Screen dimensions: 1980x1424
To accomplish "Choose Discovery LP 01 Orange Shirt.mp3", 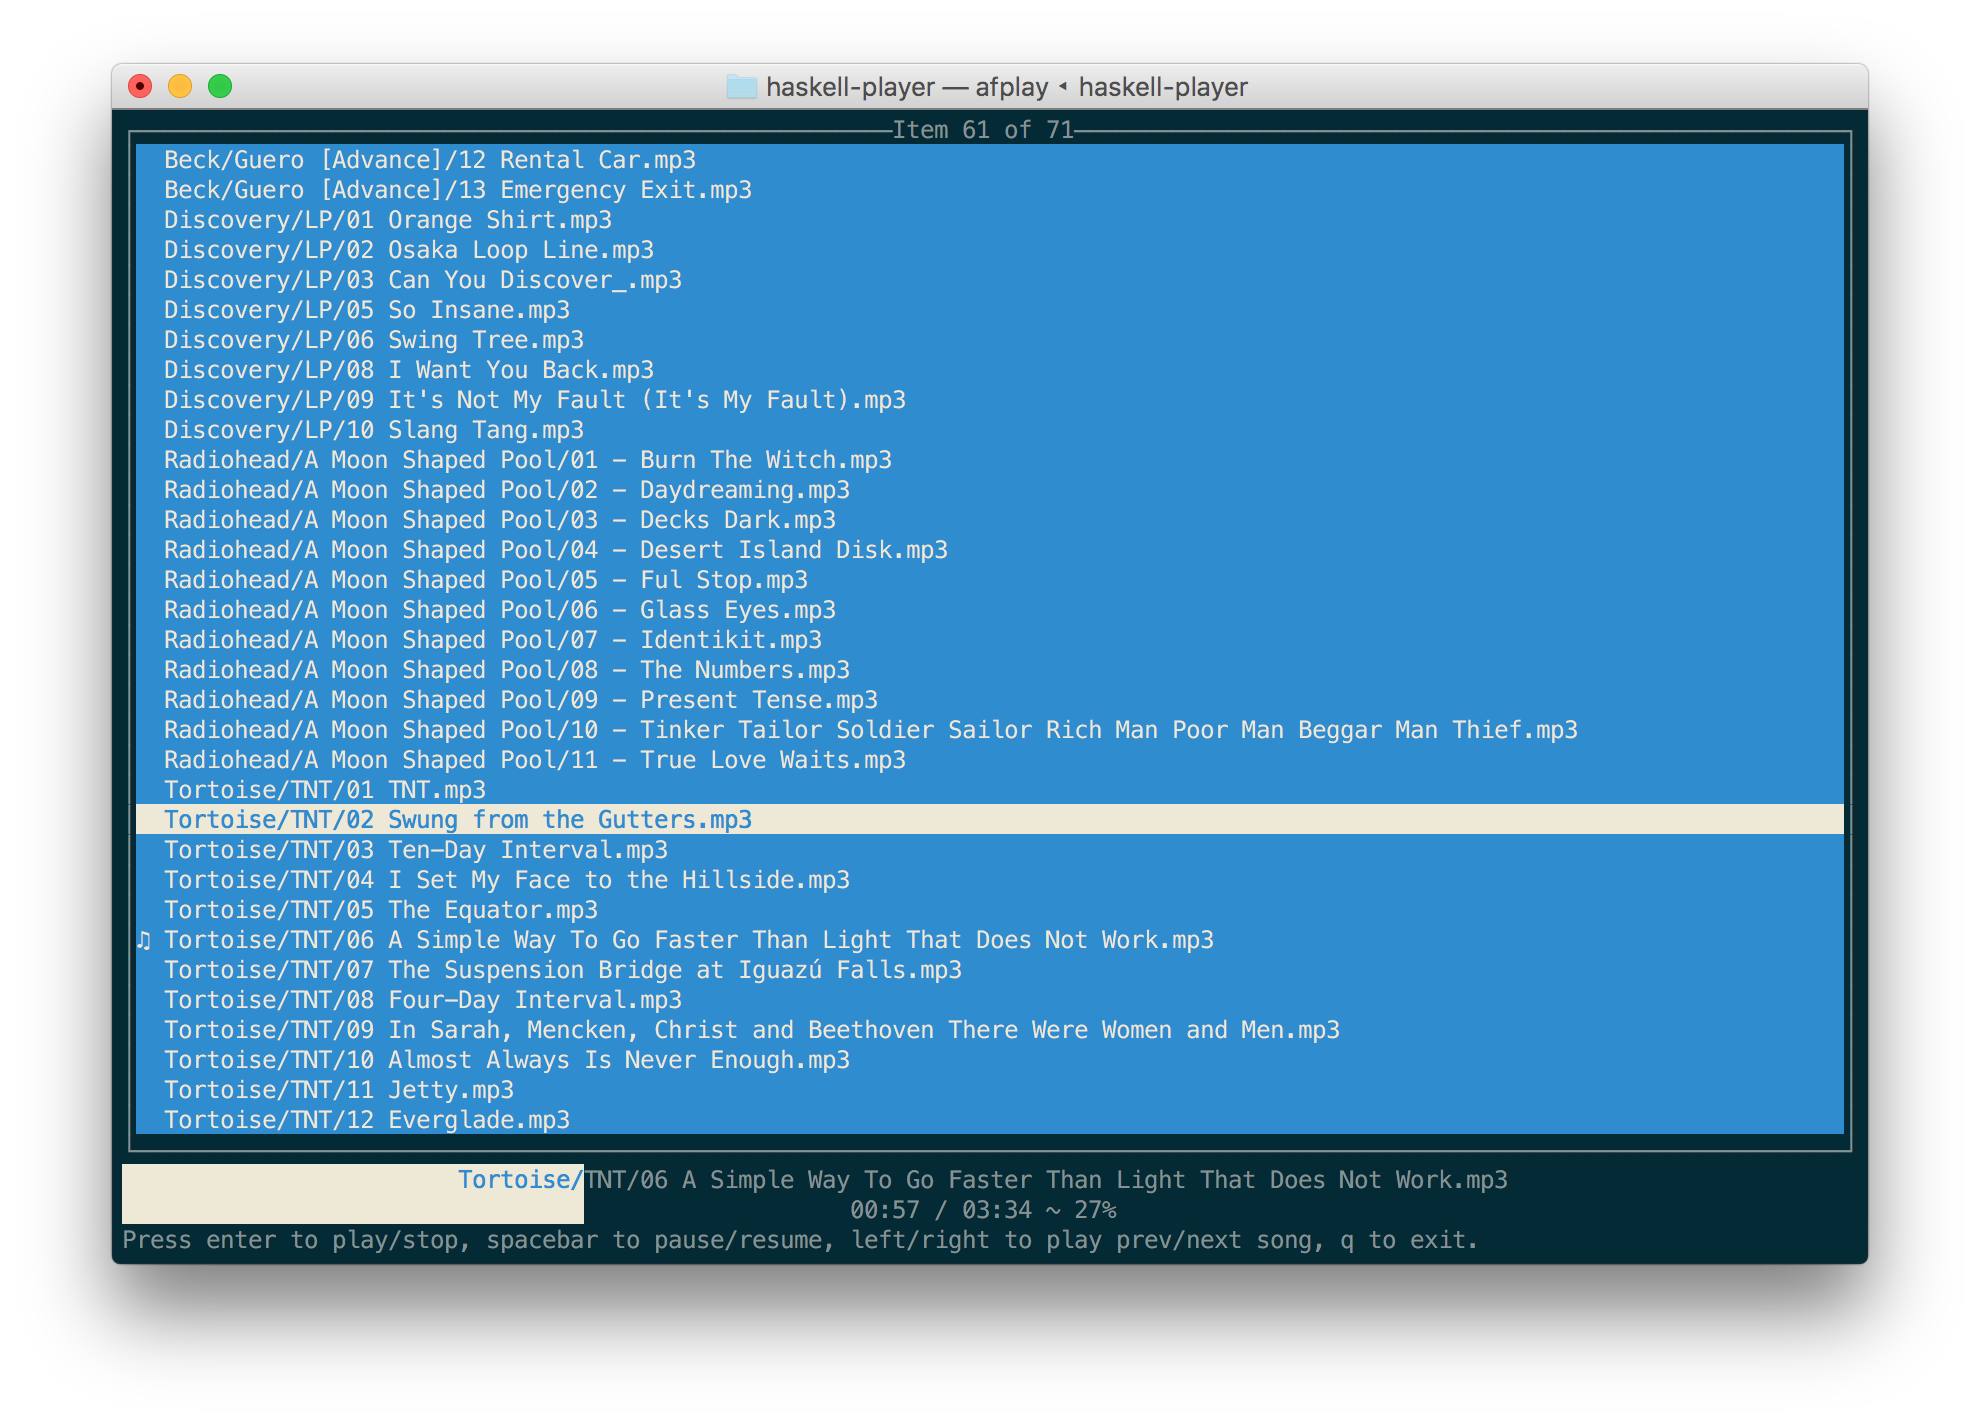I will (x=387, y=220).
